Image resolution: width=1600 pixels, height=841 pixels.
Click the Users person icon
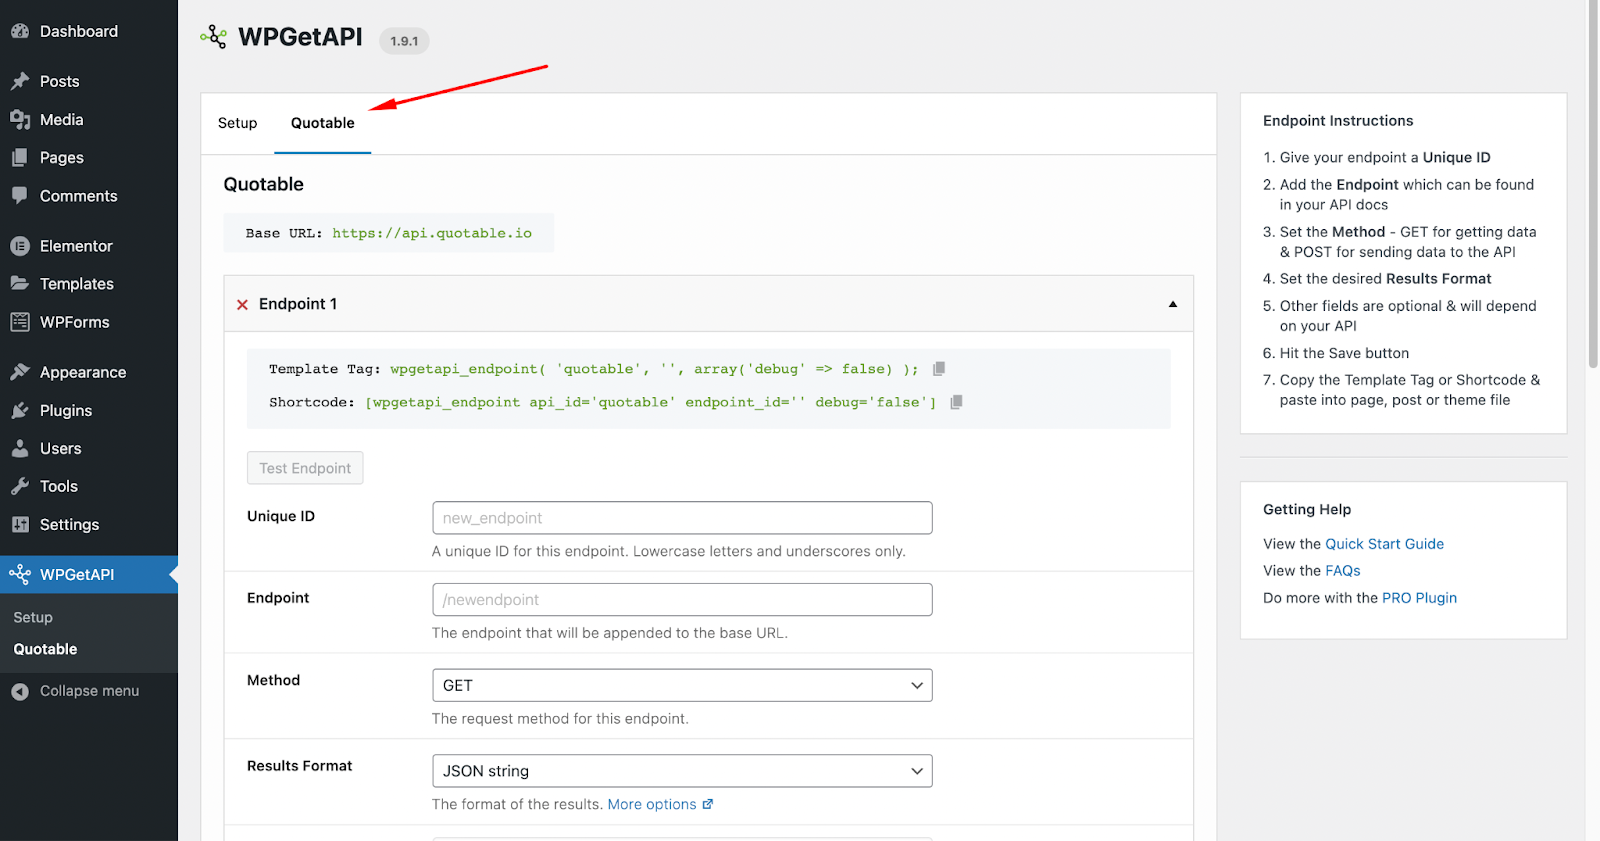click(20, 448)
